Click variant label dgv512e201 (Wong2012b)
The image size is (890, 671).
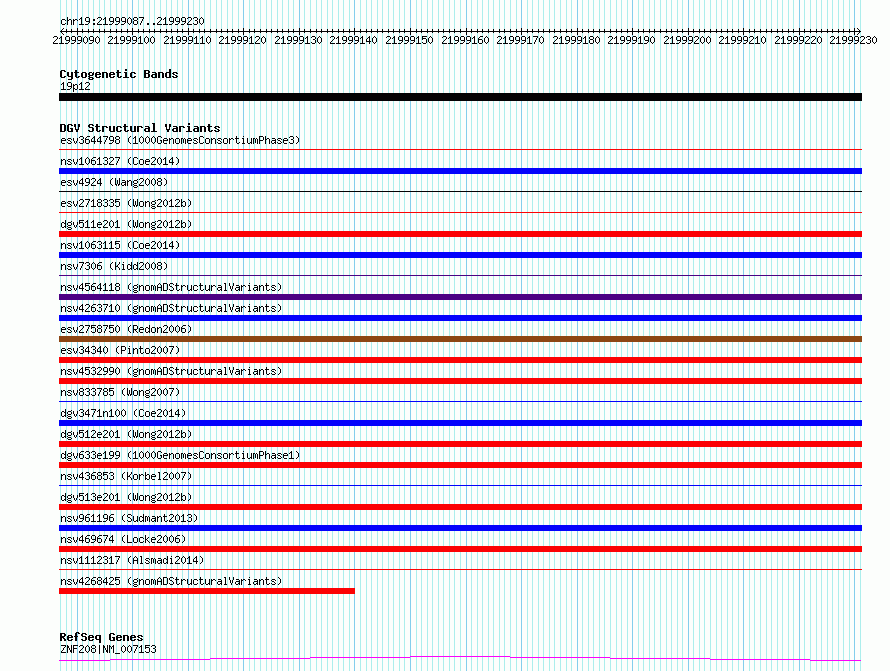tap(126, 434)
